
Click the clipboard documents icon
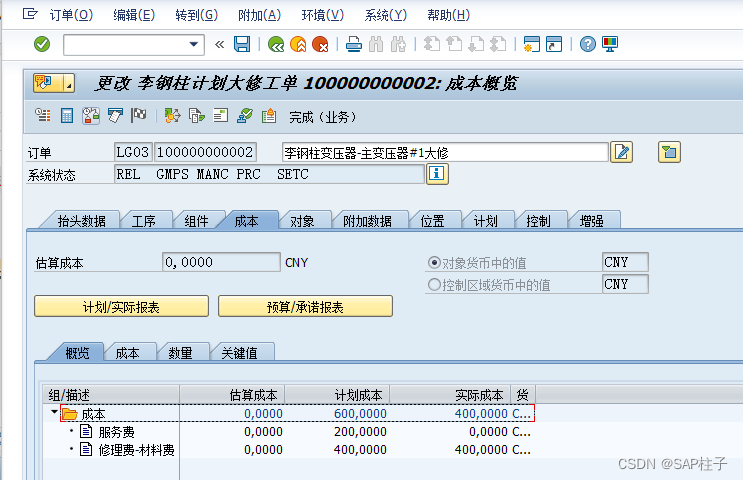269,115
